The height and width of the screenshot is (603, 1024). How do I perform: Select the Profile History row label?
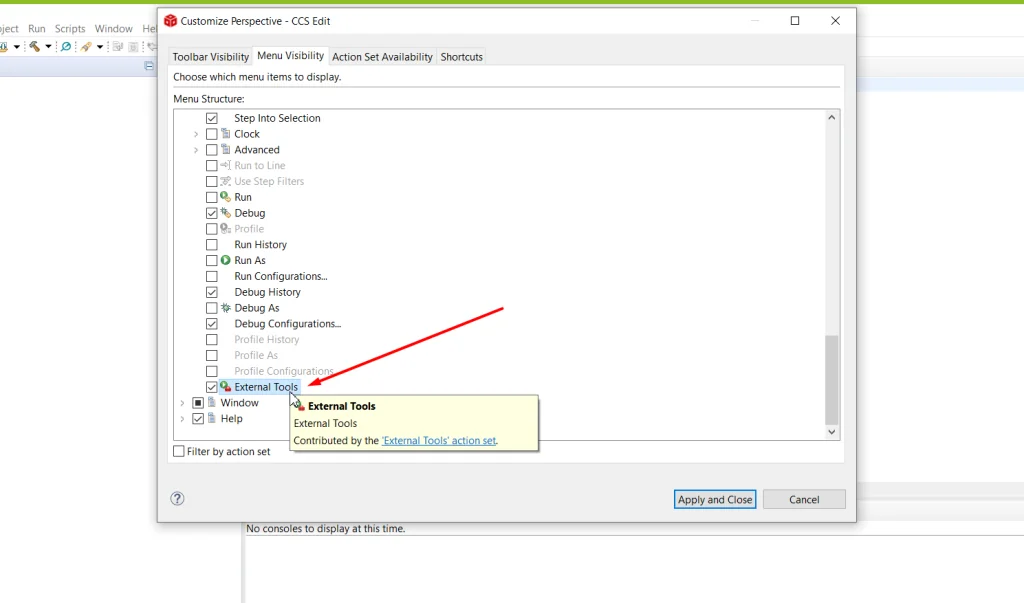(x=266, y=339)
